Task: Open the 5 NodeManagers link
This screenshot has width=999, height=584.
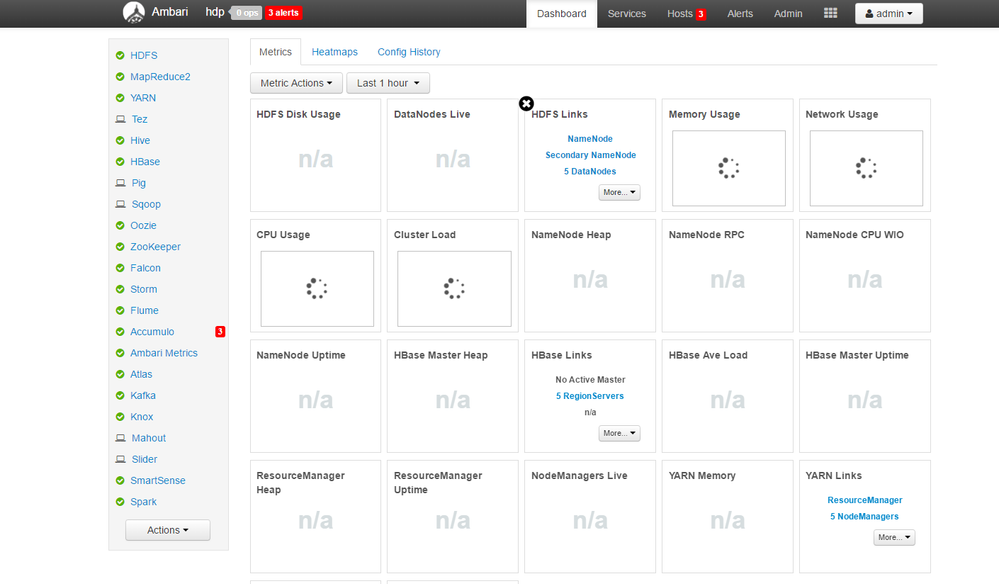Action: click(x=864, y=516)
